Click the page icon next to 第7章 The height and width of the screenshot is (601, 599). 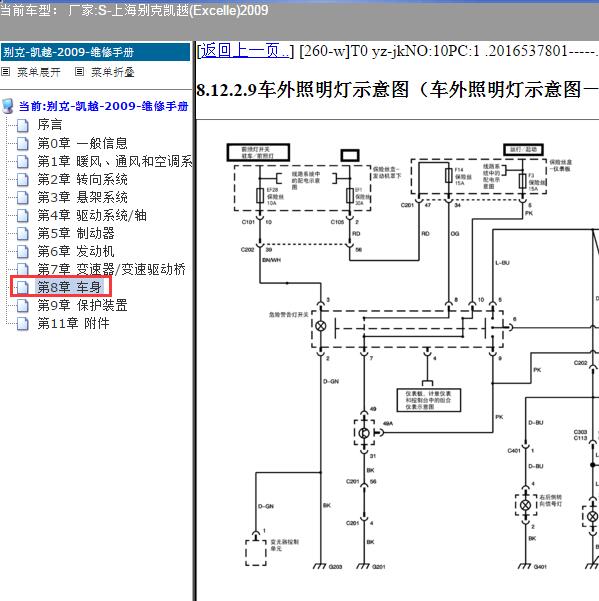23,269
